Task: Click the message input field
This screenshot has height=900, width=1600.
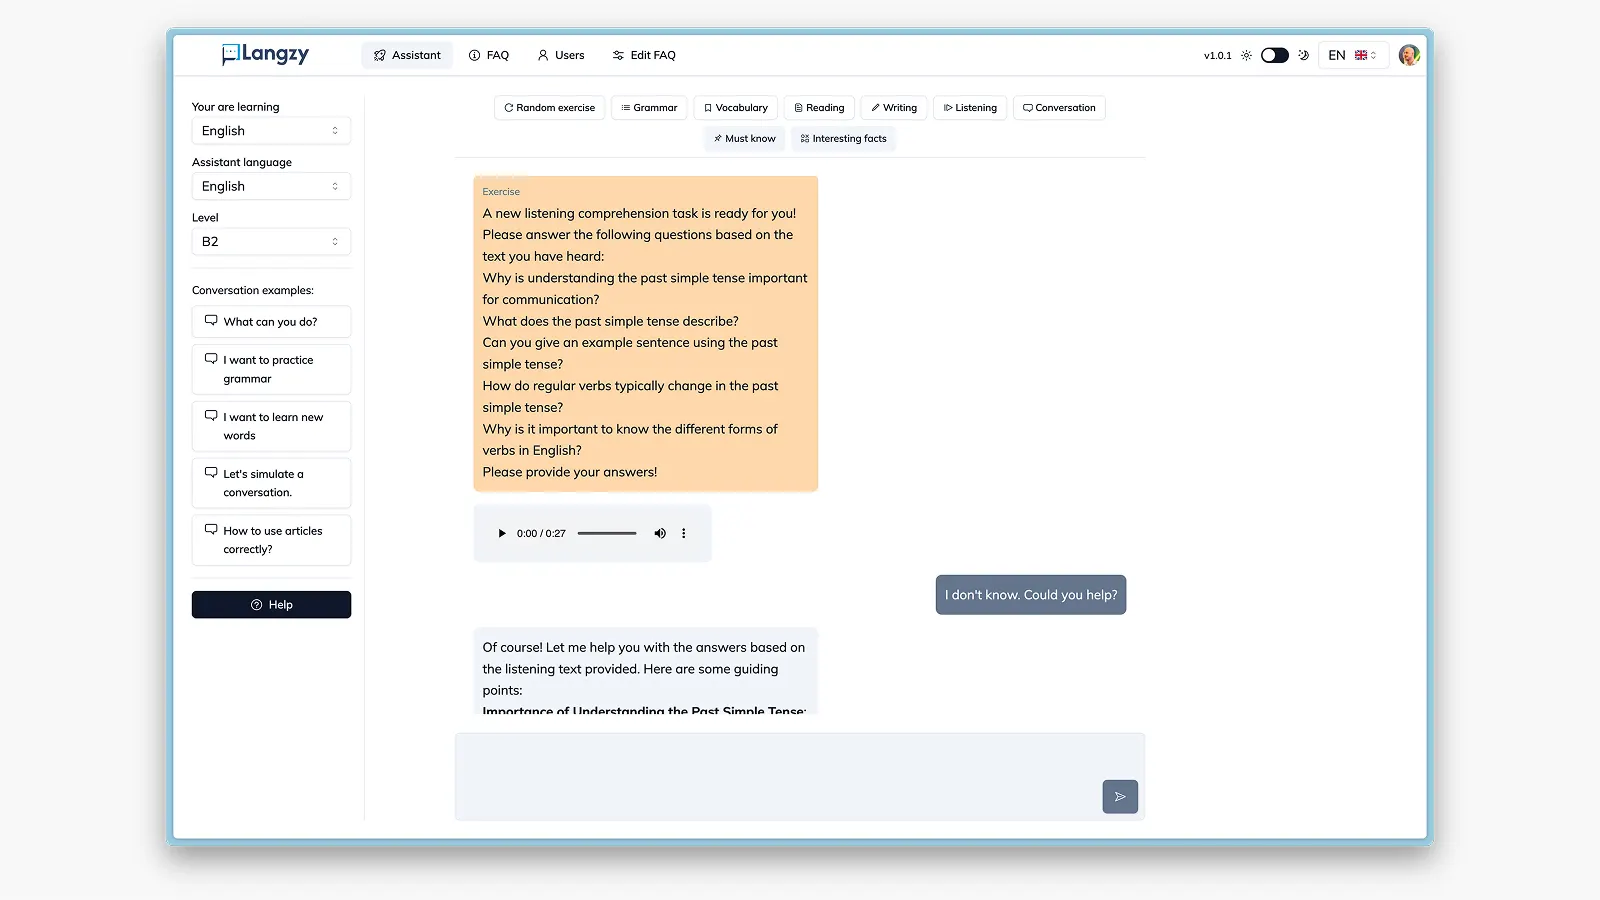Action: (x=800, y=777)
